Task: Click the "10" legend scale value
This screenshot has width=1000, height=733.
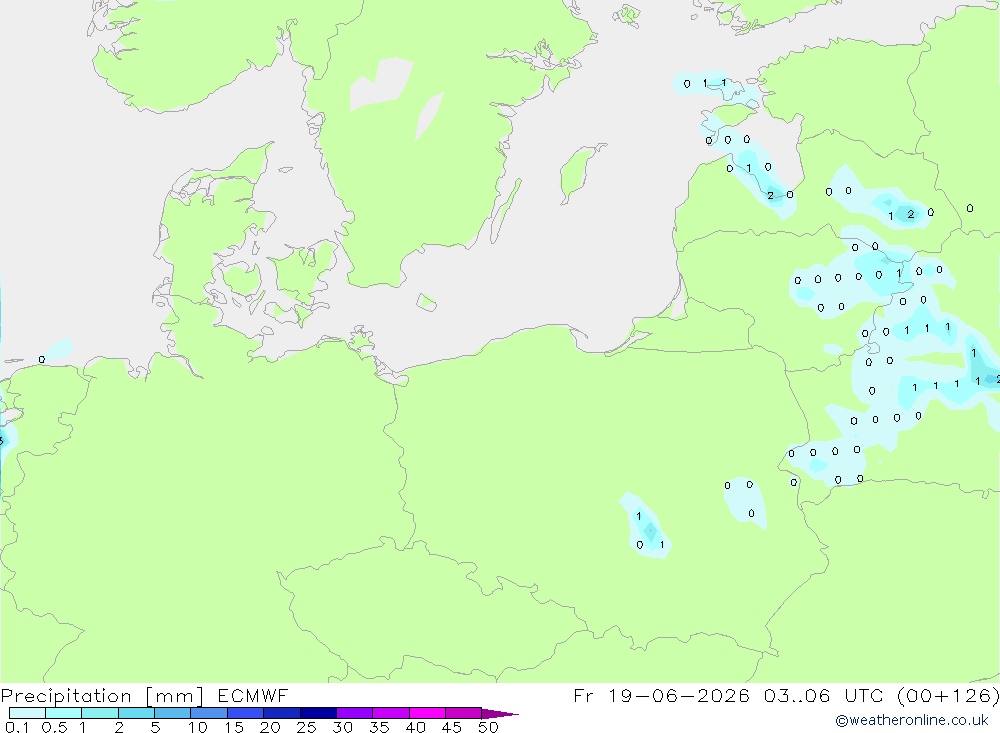Action: click(x=198, y=727)
